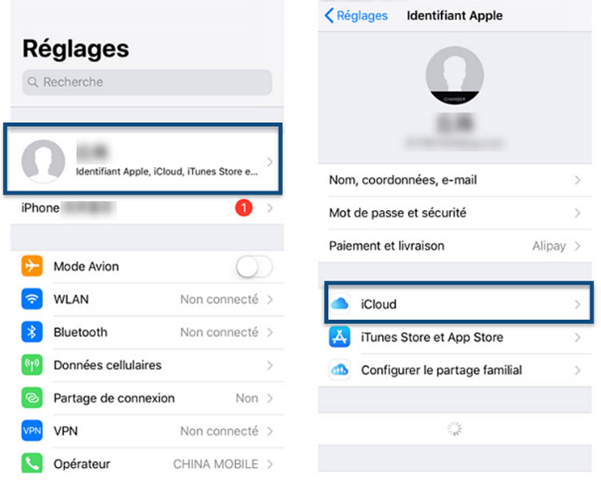Go back to Réglages
Viewport: 601px width, 488px height.
[356, 15]
